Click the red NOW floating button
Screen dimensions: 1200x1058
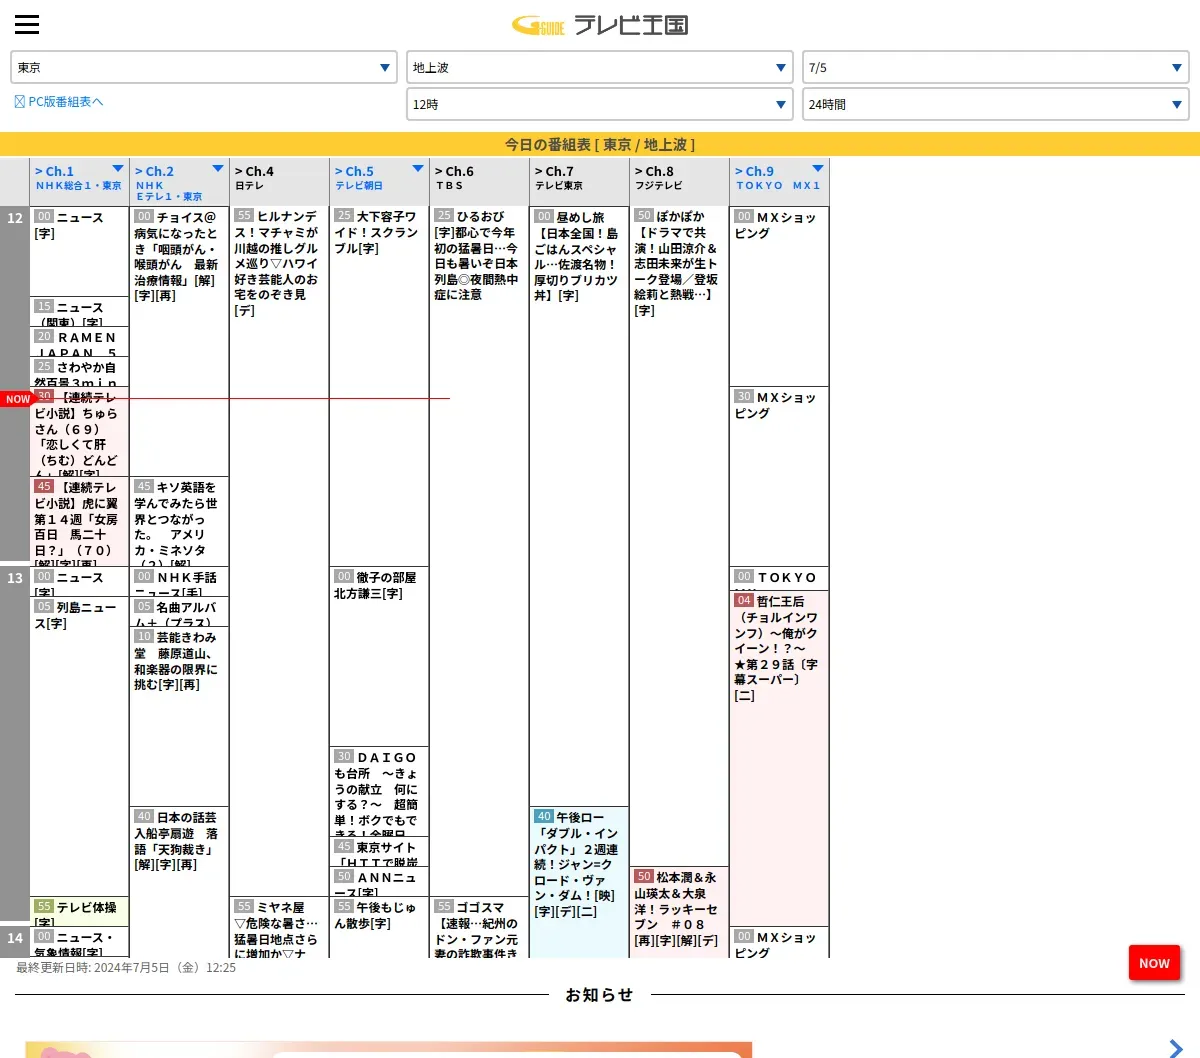click(x=1154, y=963)
